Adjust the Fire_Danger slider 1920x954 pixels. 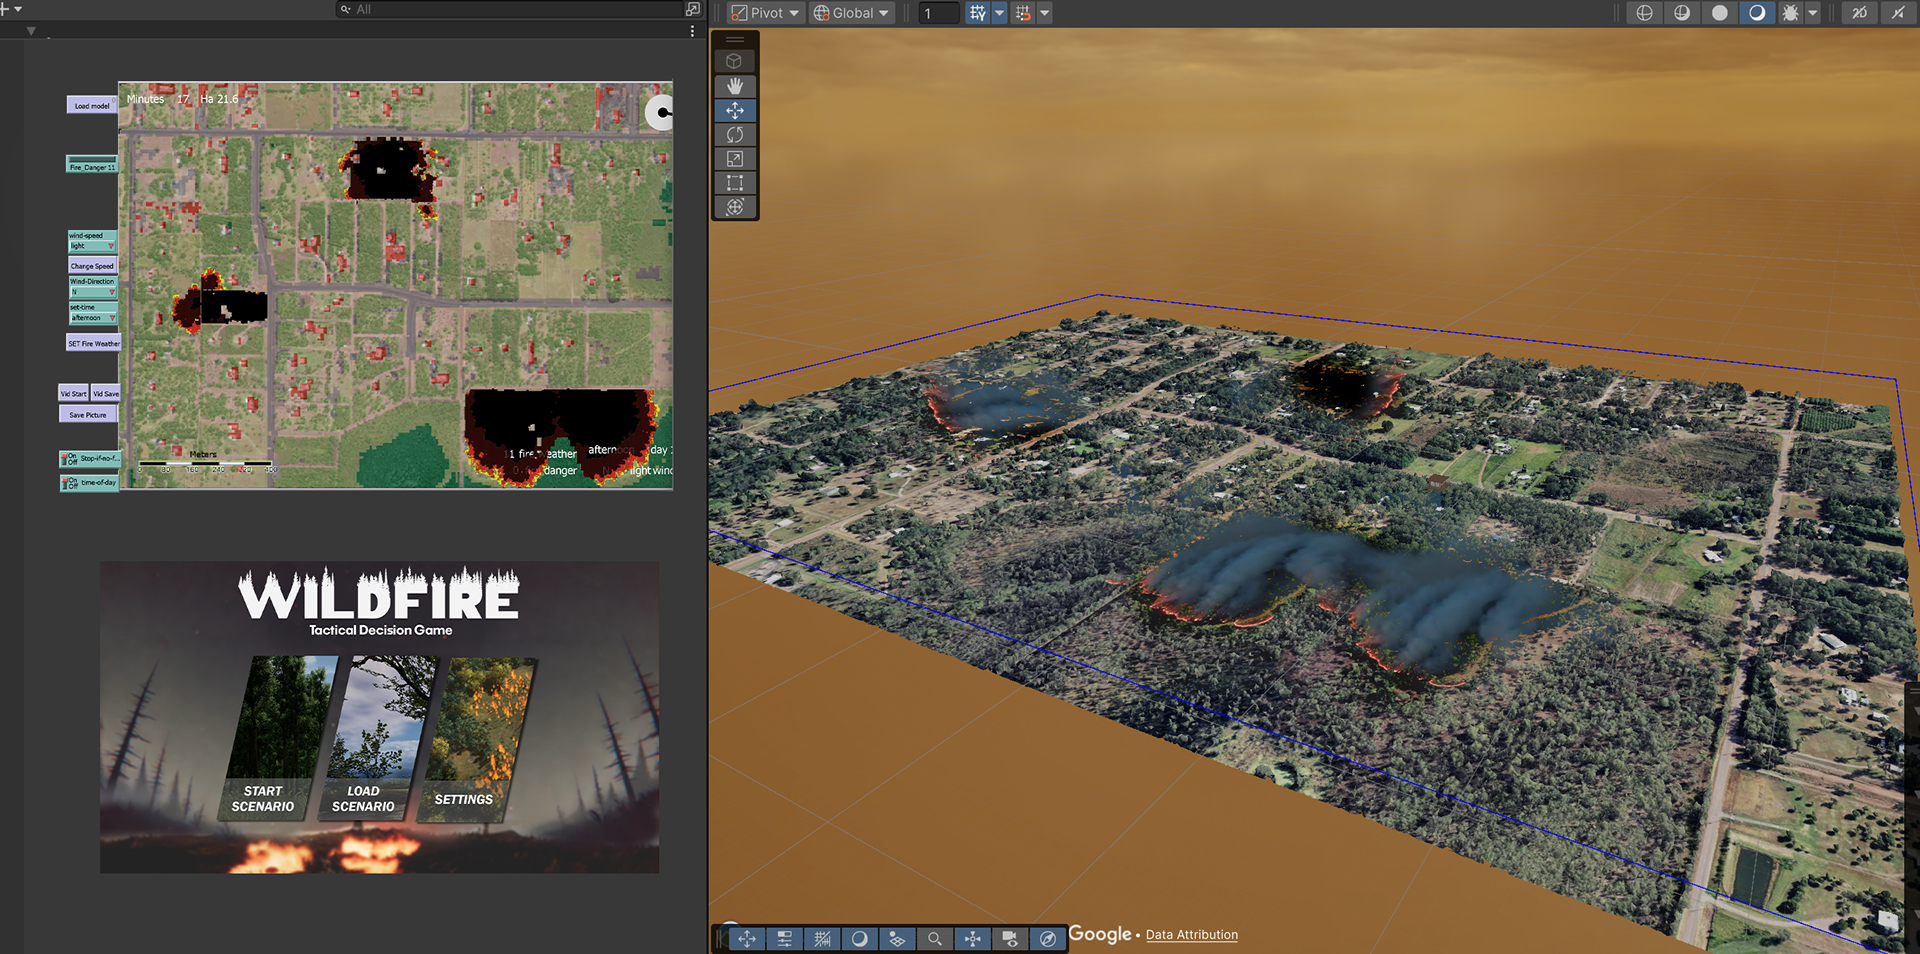pos(92,164)
